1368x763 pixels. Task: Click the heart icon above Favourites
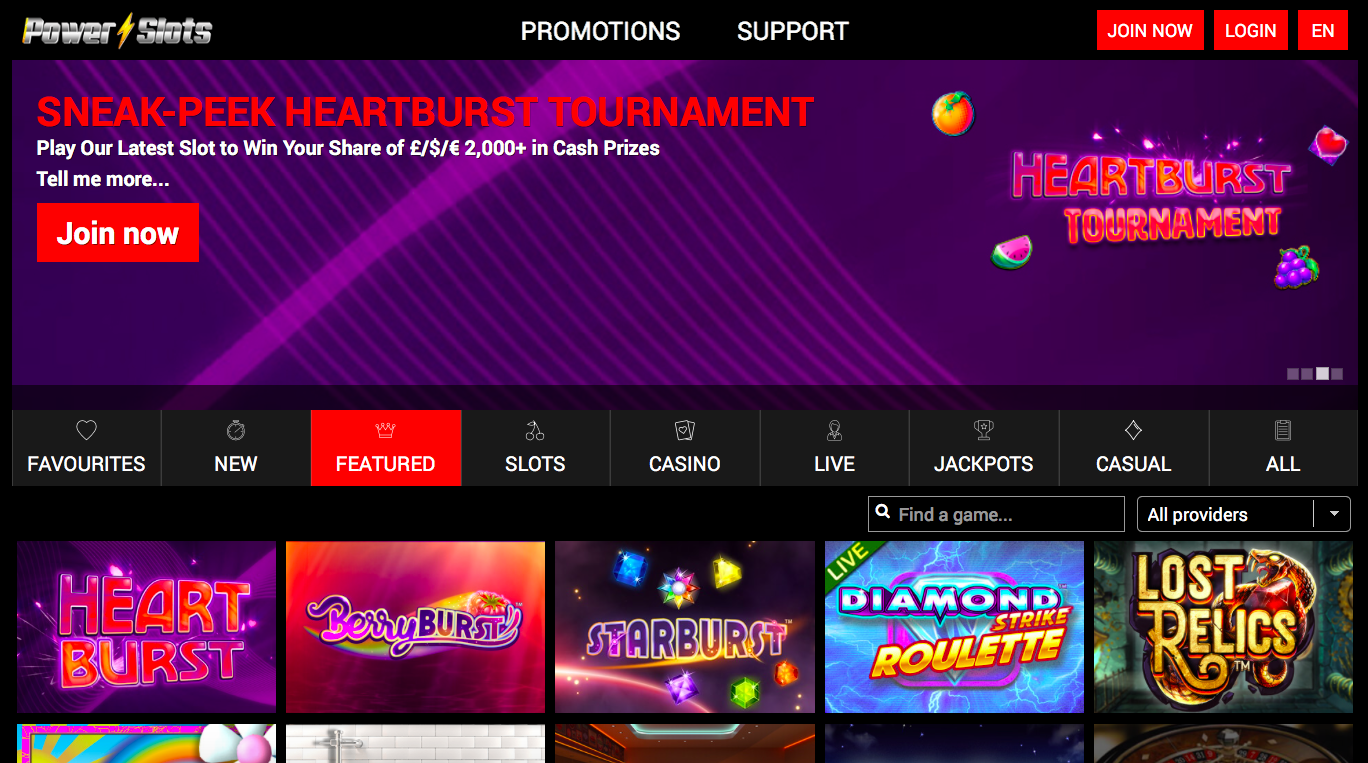[x=87, y=430]
